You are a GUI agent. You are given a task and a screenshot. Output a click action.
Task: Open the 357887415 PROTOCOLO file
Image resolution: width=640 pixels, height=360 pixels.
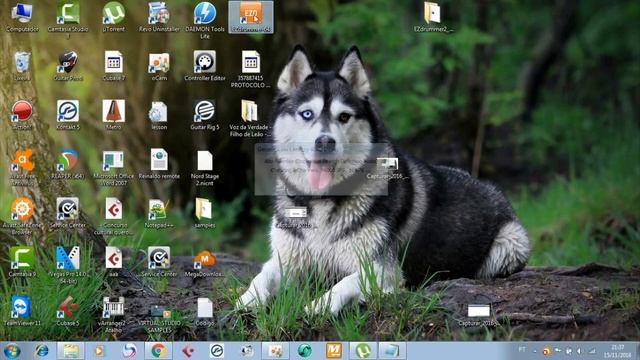[x=251, y=69]
